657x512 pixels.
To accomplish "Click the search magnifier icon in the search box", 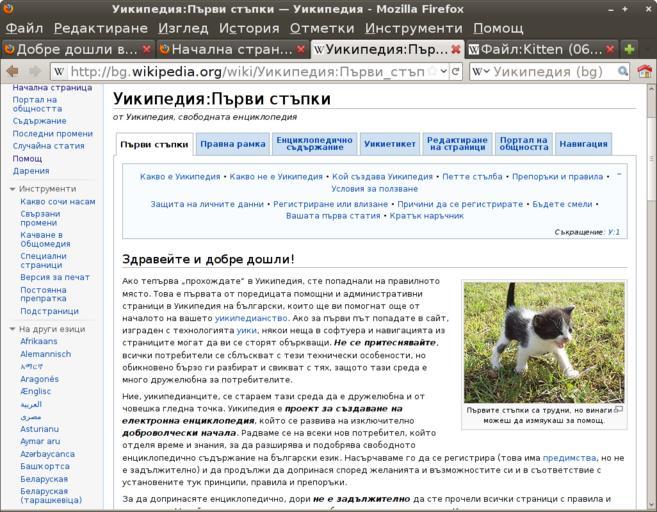I will click(x=623, y=71).
